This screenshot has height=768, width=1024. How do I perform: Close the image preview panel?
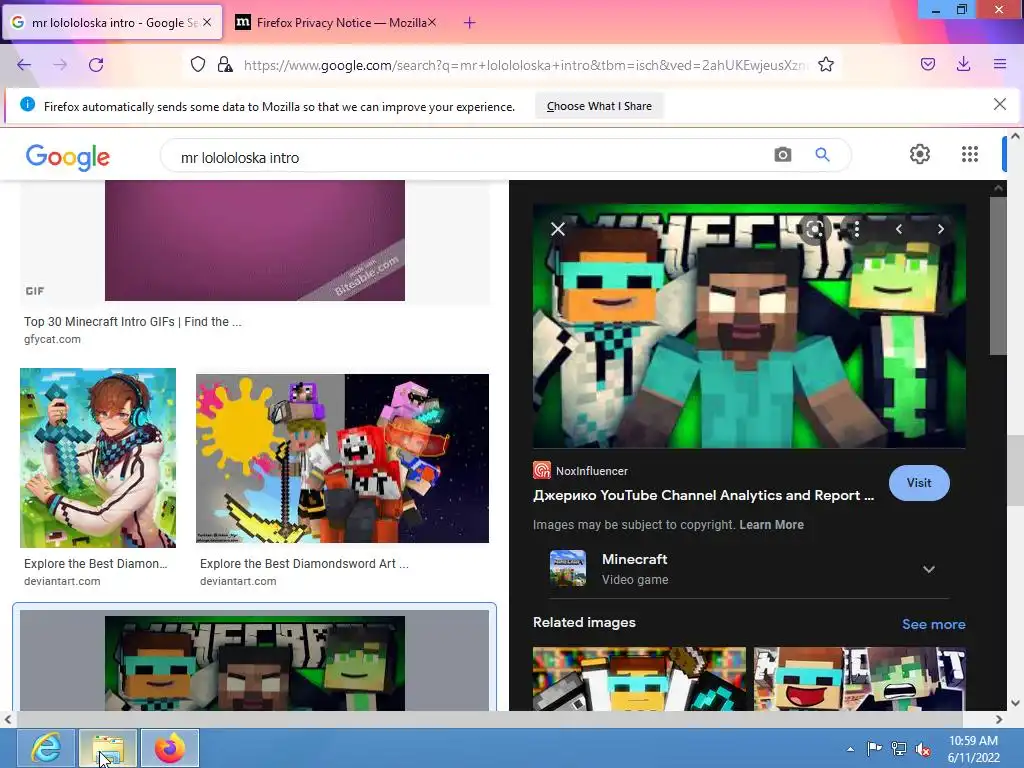[x=558, y=229]
